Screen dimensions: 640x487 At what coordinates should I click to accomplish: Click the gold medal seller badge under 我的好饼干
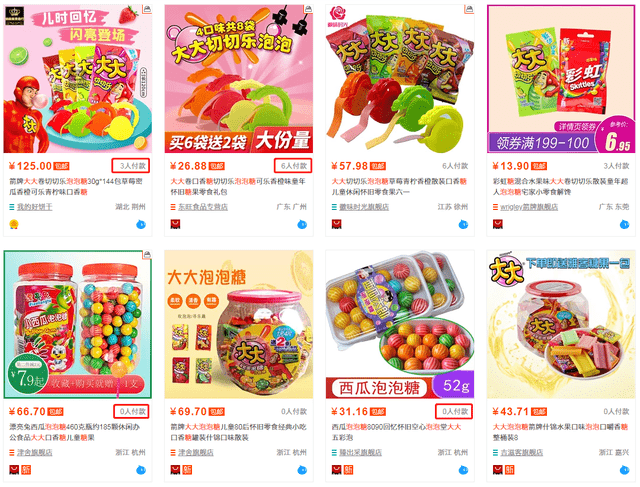pyautogui.click(x=13, y=224)
